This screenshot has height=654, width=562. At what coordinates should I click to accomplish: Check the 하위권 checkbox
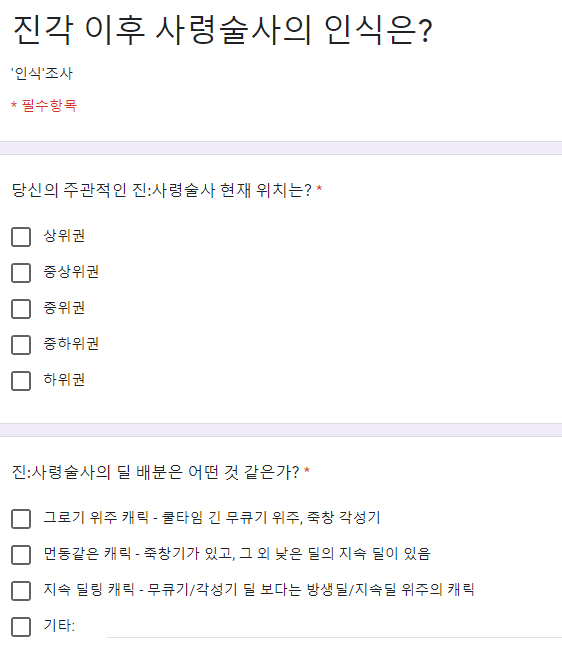pyautogui.click(x=21, y=381)
